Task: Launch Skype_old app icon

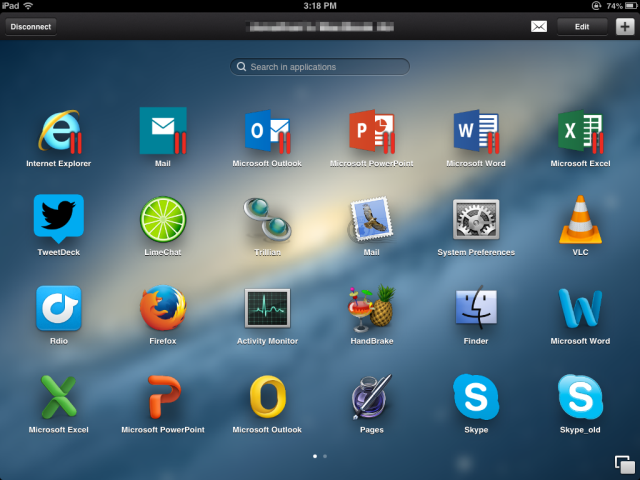Action: 580,397
